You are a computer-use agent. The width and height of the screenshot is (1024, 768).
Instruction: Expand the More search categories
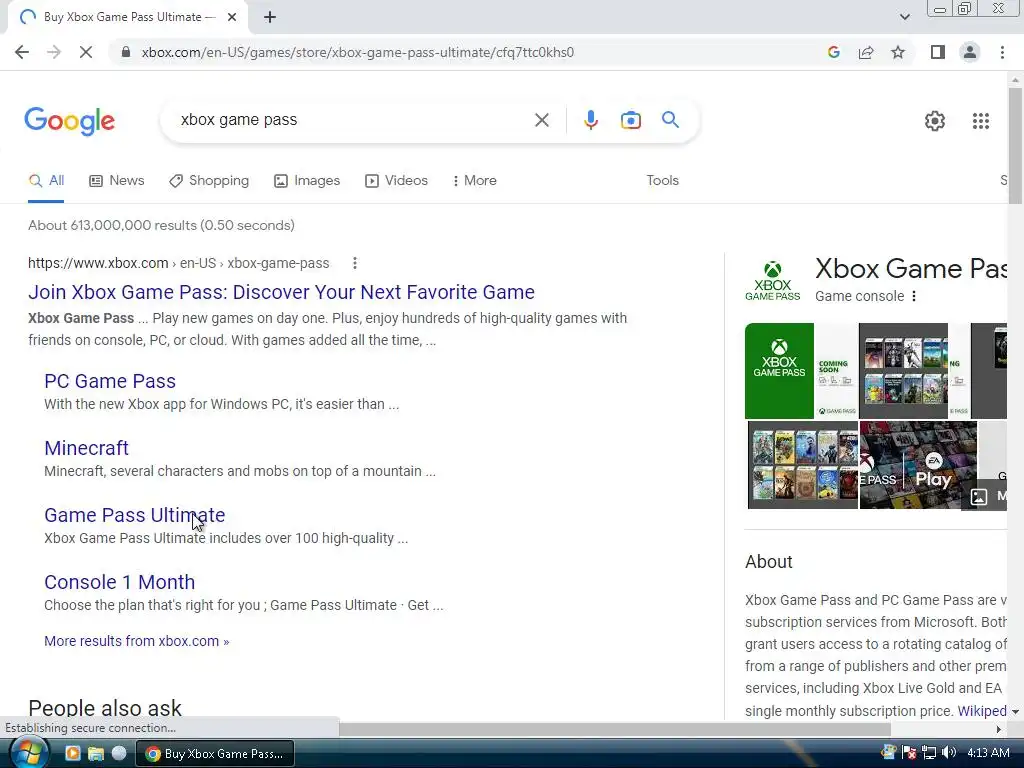coord(475,181)
